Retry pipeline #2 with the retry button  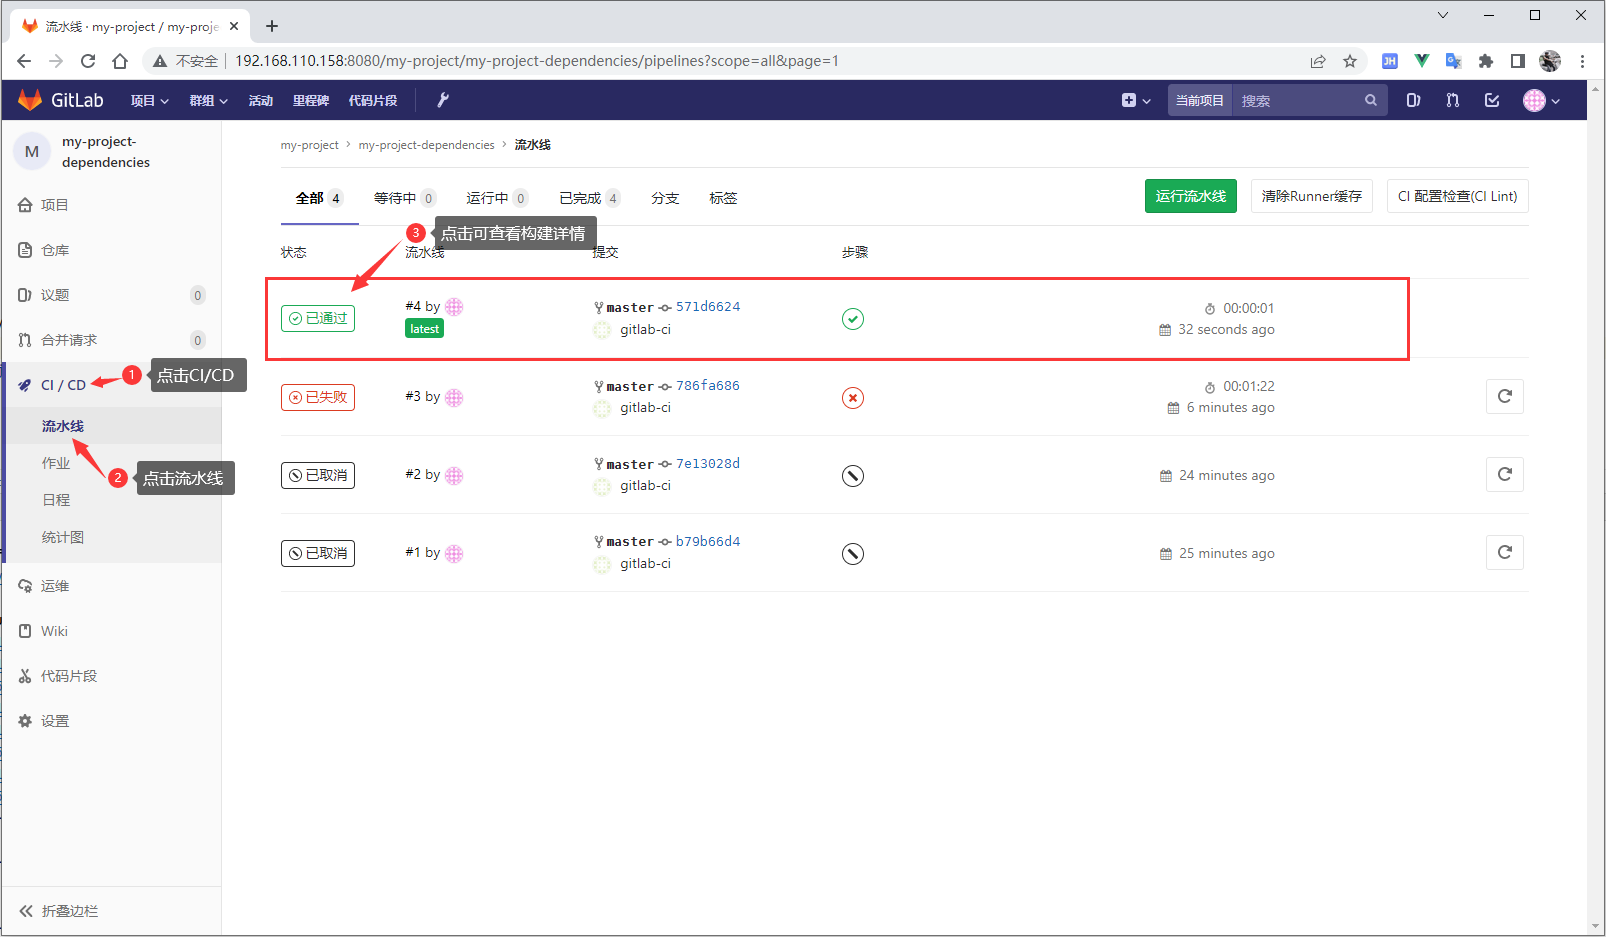click(1505, 475)
